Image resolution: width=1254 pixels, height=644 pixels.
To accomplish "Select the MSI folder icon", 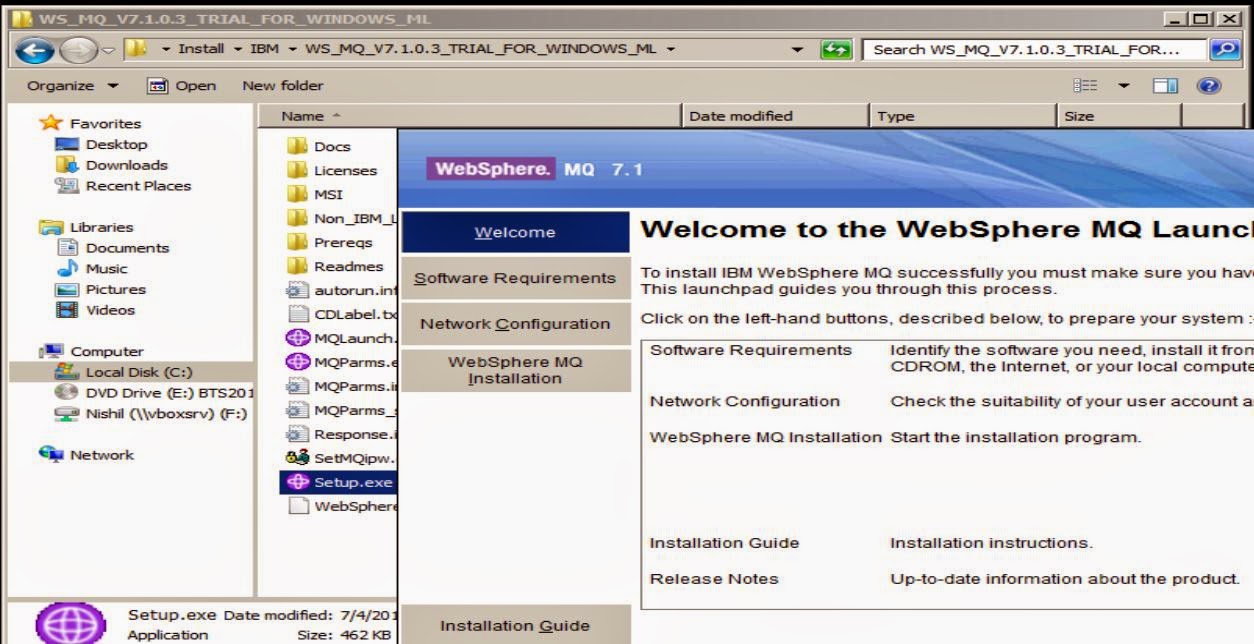I will pyautogui.click(x=297, y=194).
